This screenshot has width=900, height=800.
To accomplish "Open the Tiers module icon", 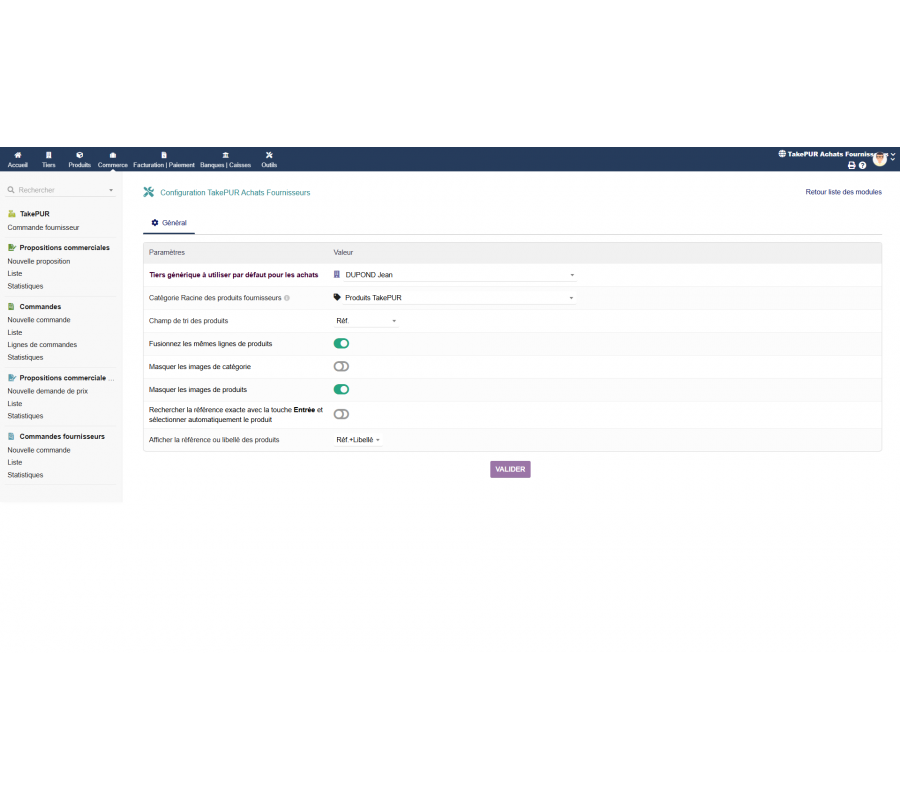I will coord(49,155).
